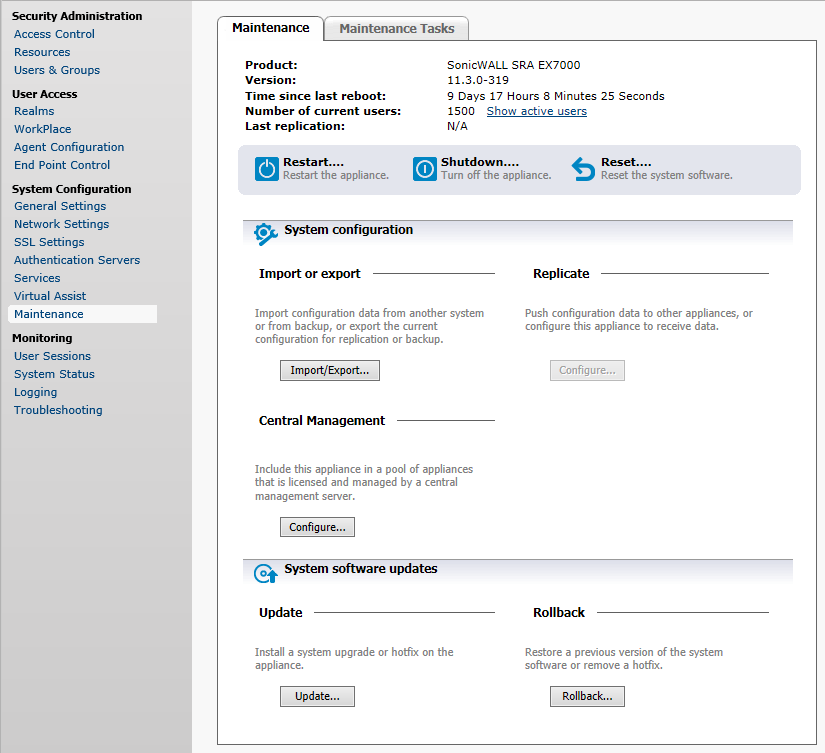Click the Restart.... label
Image resolution: width=825 pixels, height=753 pixels.
314,162
